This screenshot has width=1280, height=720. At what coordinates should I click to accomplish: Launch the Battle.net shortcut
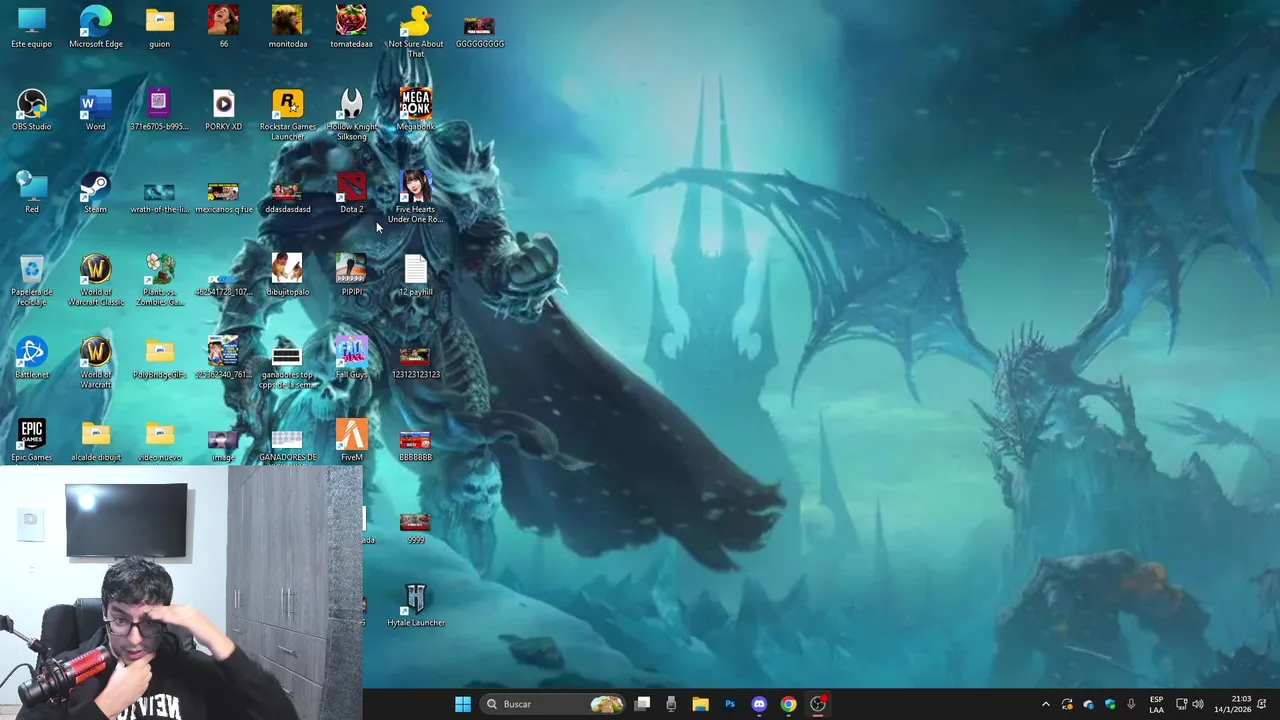[31, 358]
